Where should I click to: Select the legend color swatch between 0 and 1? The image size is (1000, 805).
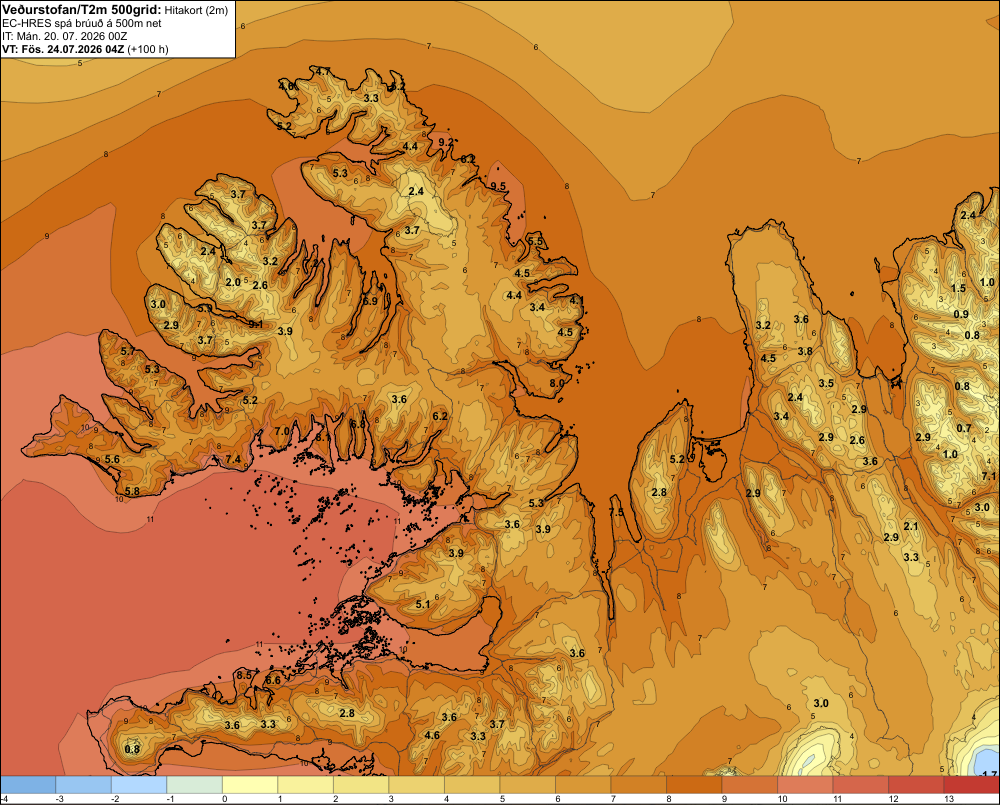[x=250, y=785]
